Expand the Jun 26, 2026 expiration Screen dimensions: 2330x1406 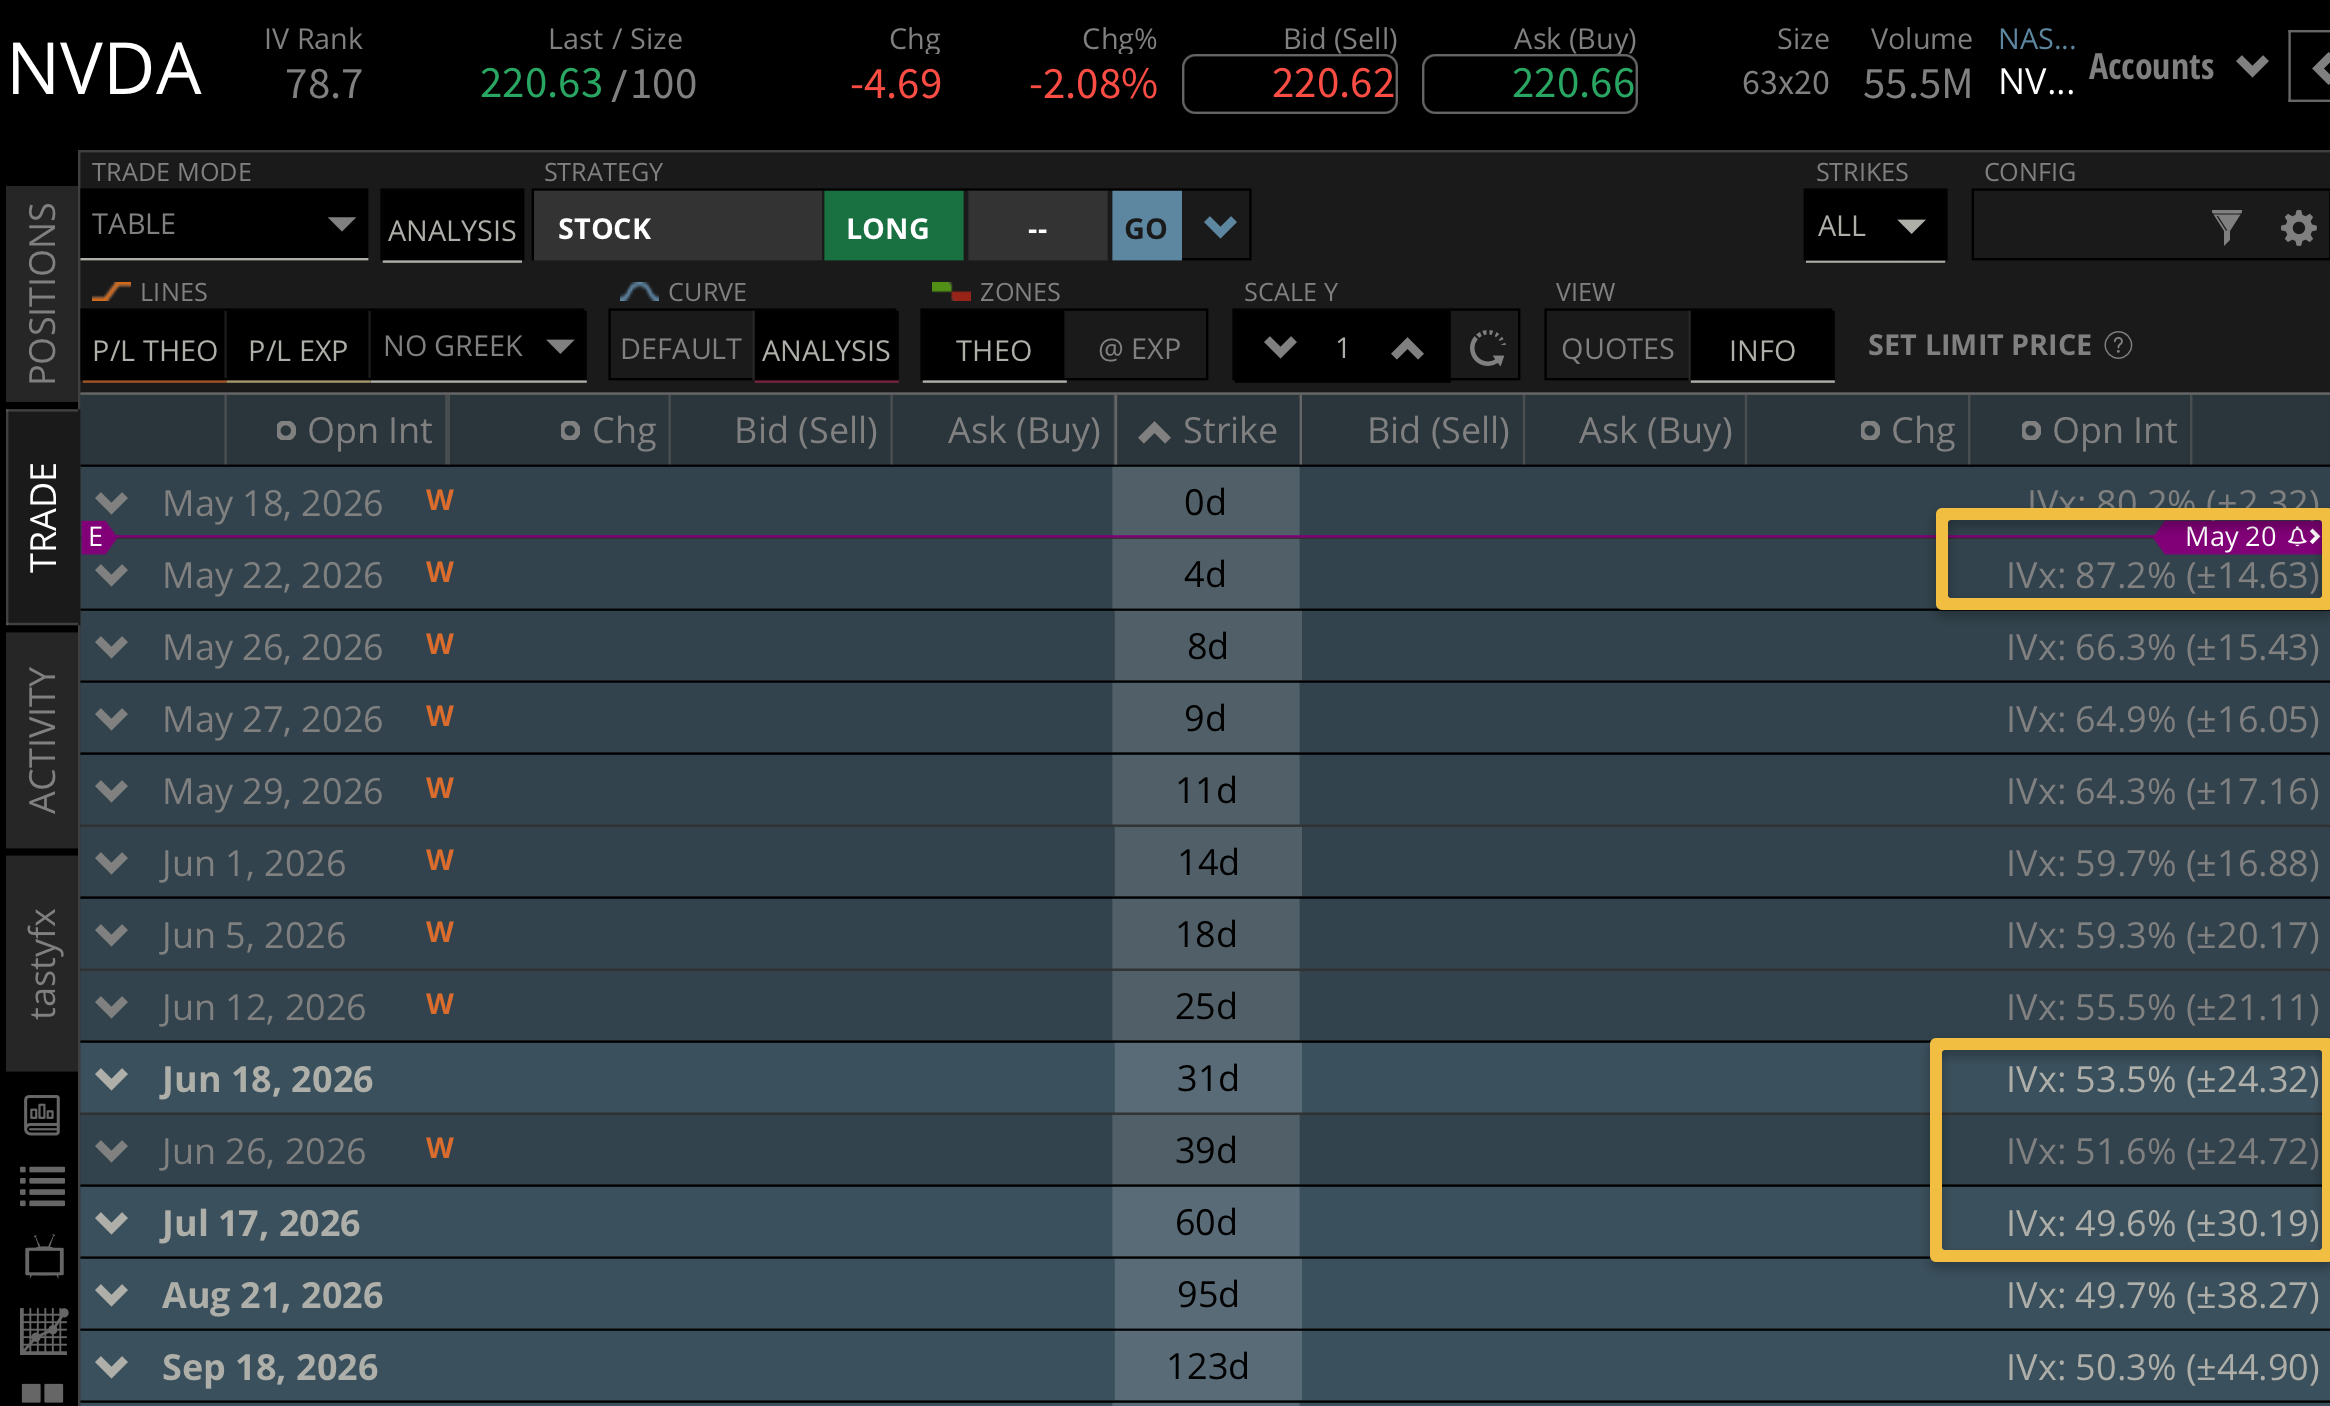pyautogui.click(x=112, y=1151)
